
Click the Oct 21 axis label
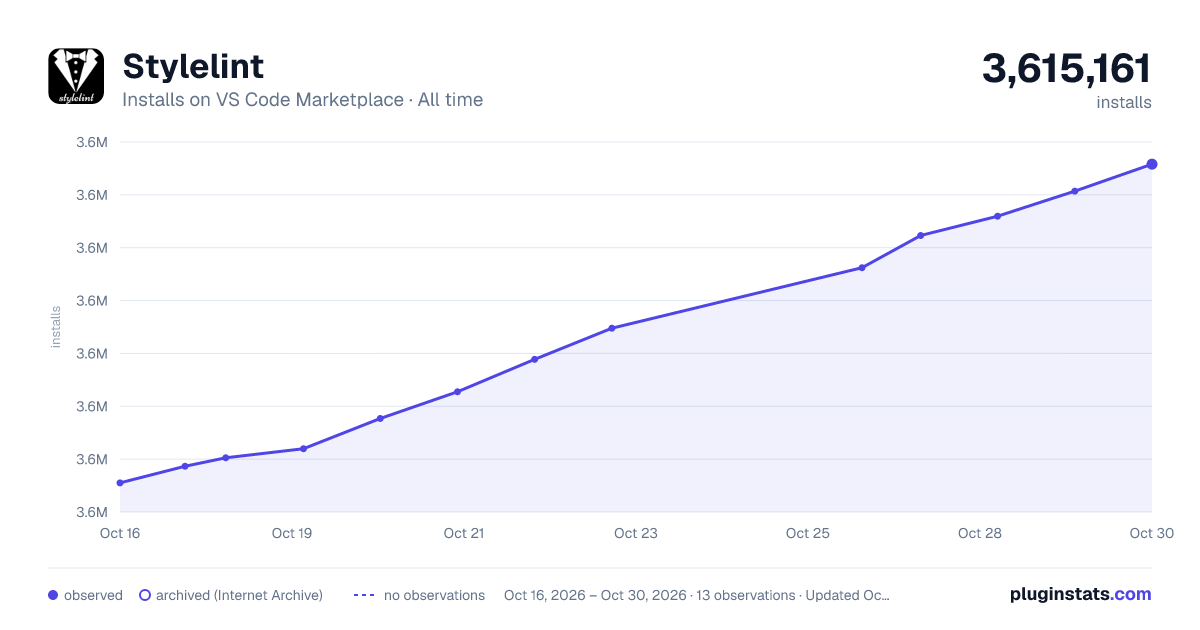(x=464, y=533)
